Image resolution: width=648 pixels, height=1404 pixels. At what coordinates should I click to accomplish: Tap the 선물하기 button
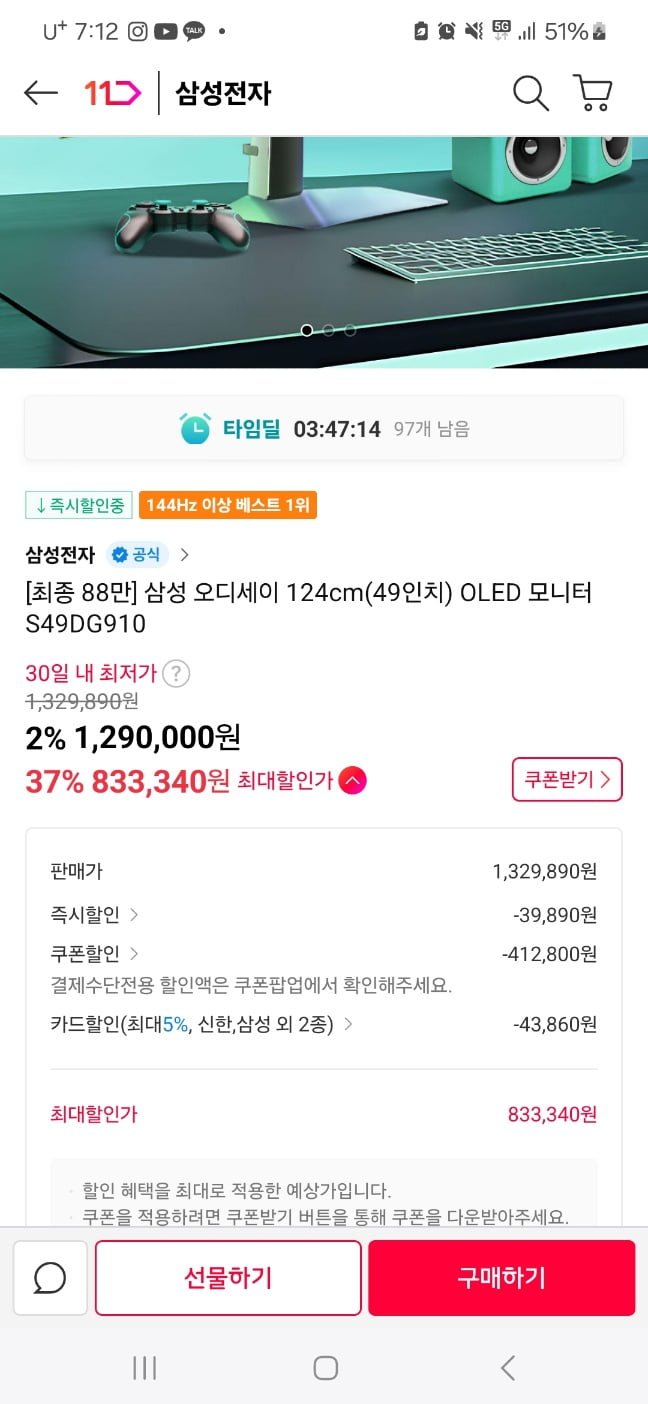[x=228, y=1278]
